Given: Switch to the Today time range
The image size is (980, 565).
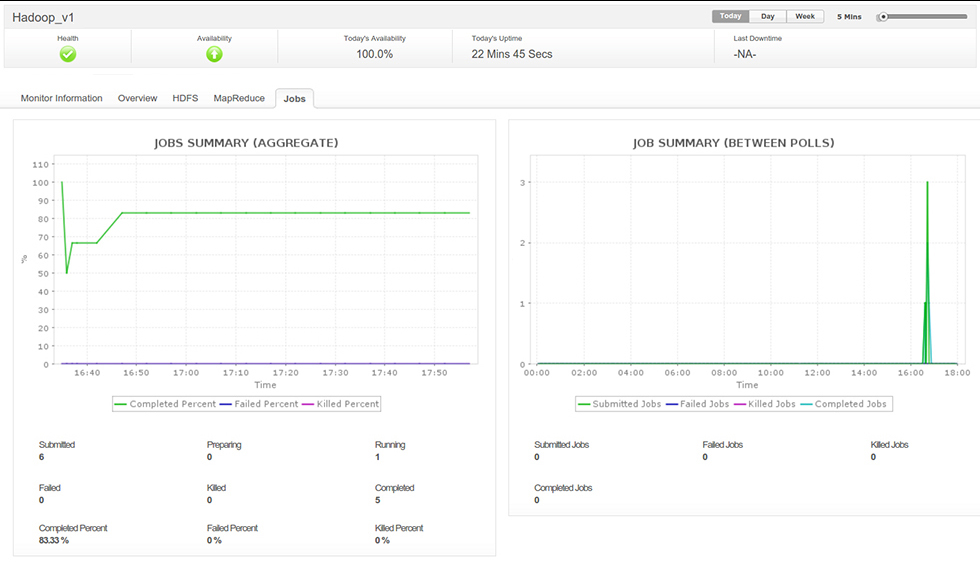Looking at the screenshot, I should pos(730,17).
